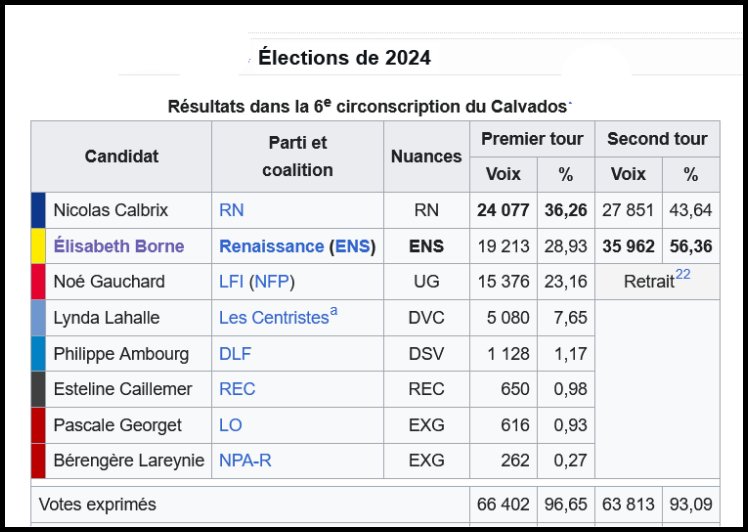Click the dark blue swatch beside Nicolas Calbrix
Image resolution: width=748 pixels, height=532 pixels.
pos(38,210)
